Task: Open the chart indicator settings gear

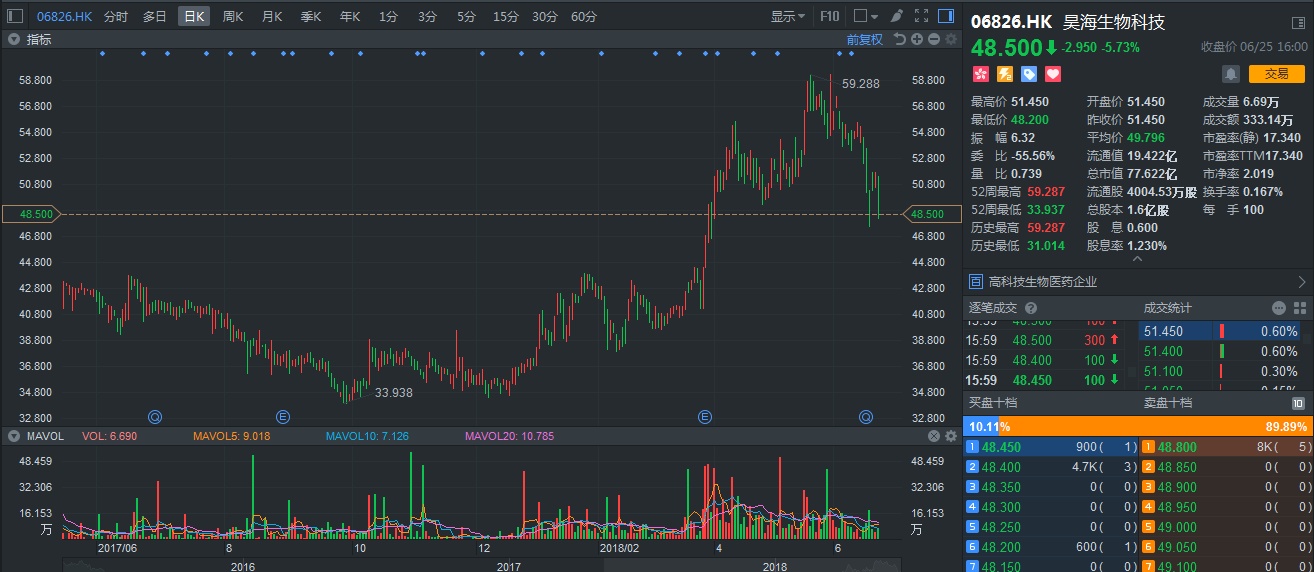Action: (x=949, y=39)
